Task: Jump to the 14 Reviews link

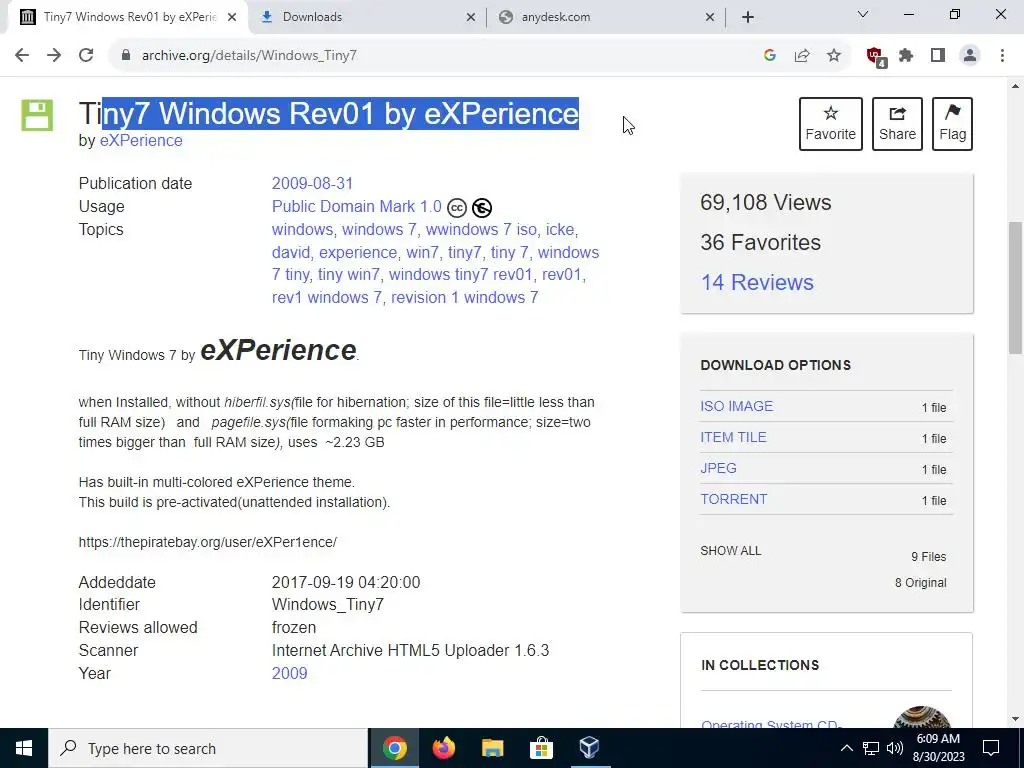Action: coord(757,282)
